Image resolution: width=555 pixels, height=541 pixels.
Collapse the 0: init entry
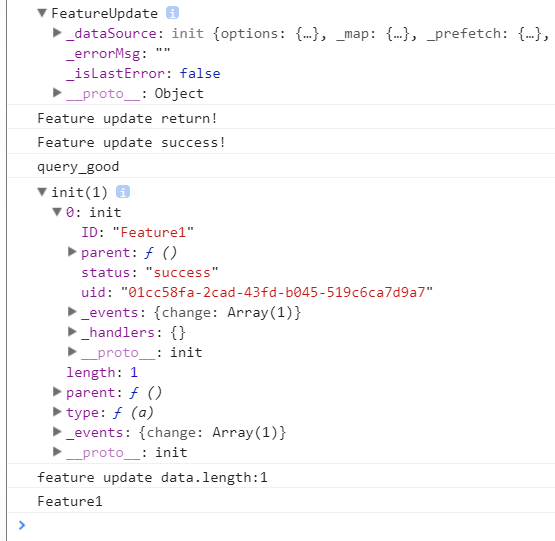click(57, 212)
